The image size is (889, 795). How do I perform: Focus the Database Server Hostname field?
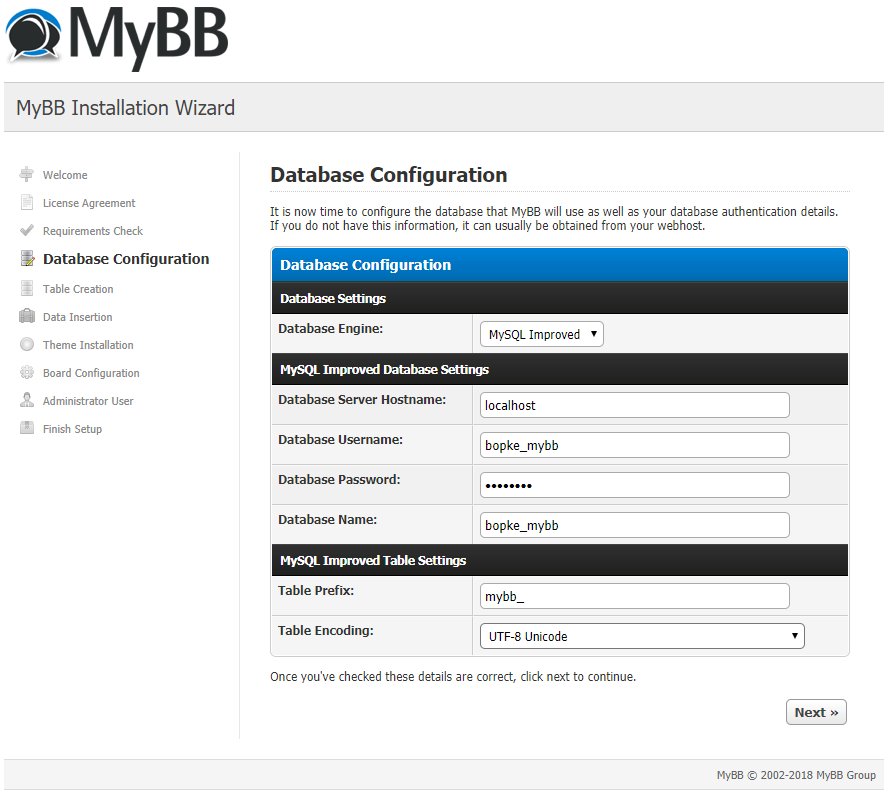[634, 405]
